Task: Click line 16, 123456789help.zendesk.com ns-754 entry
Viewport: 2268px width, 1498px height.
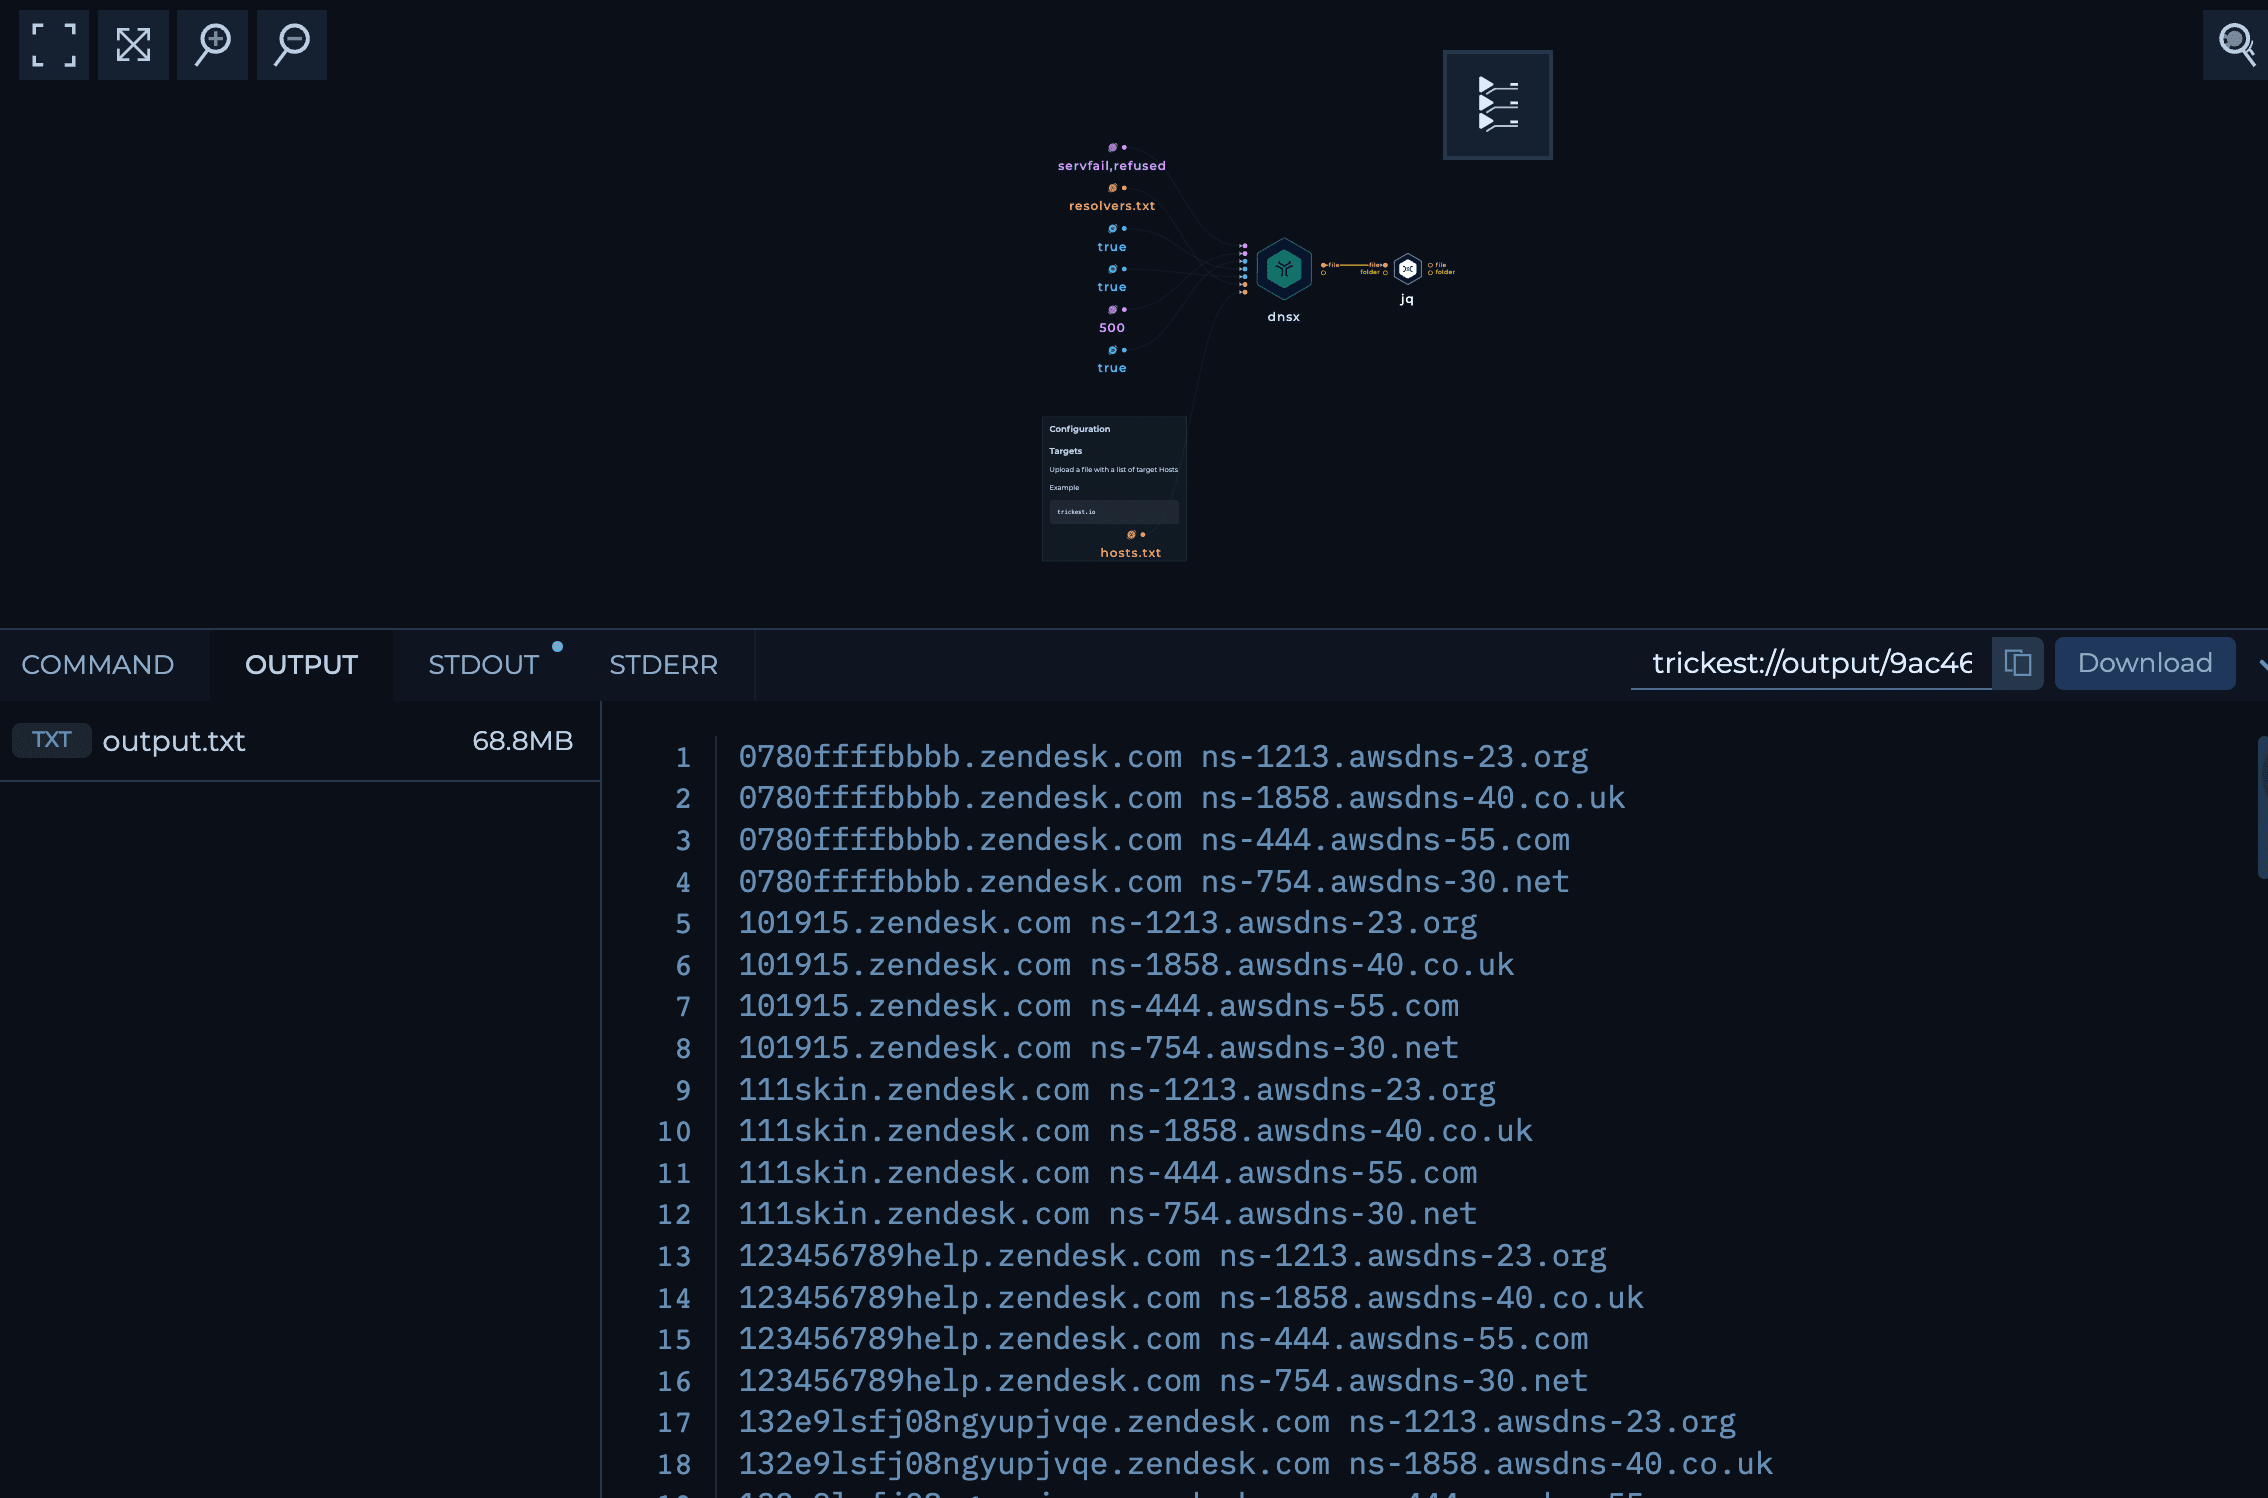Action: 1163,1381
